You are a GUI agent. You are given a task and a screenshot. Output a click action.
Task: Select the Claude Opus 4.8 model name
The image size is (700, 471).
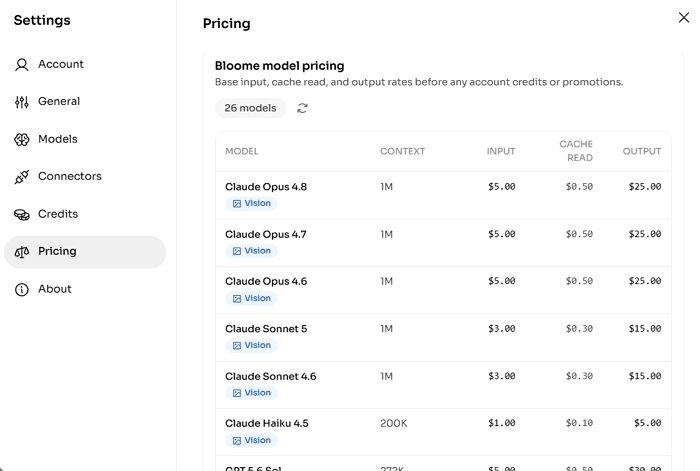point(266,187)
